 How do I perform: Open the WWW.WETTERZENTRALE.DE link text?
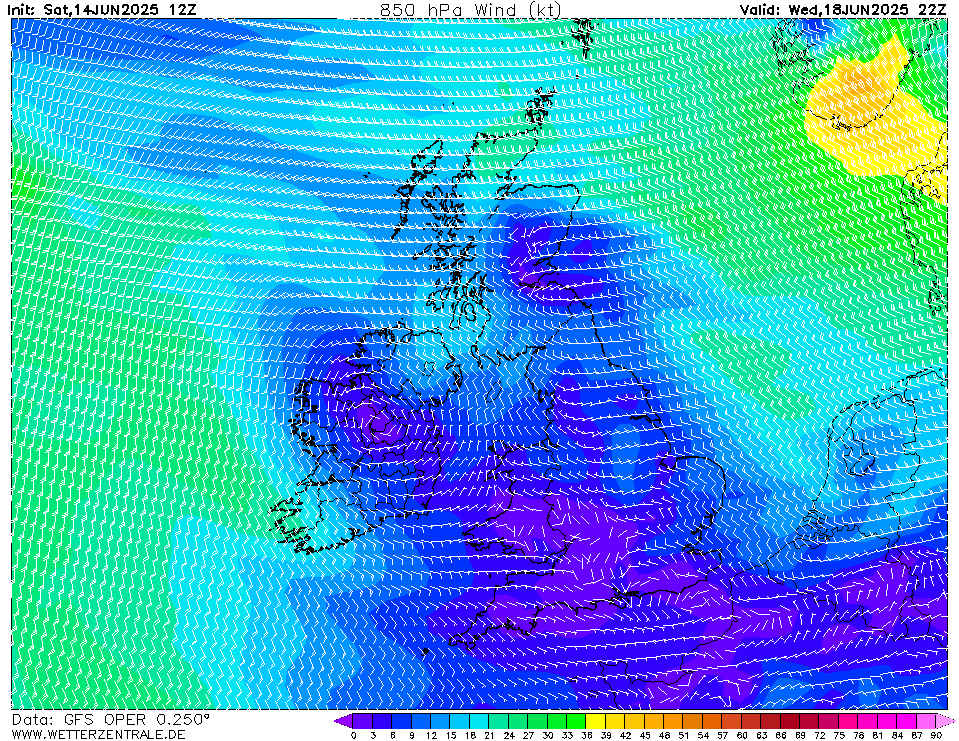point(98,734)
